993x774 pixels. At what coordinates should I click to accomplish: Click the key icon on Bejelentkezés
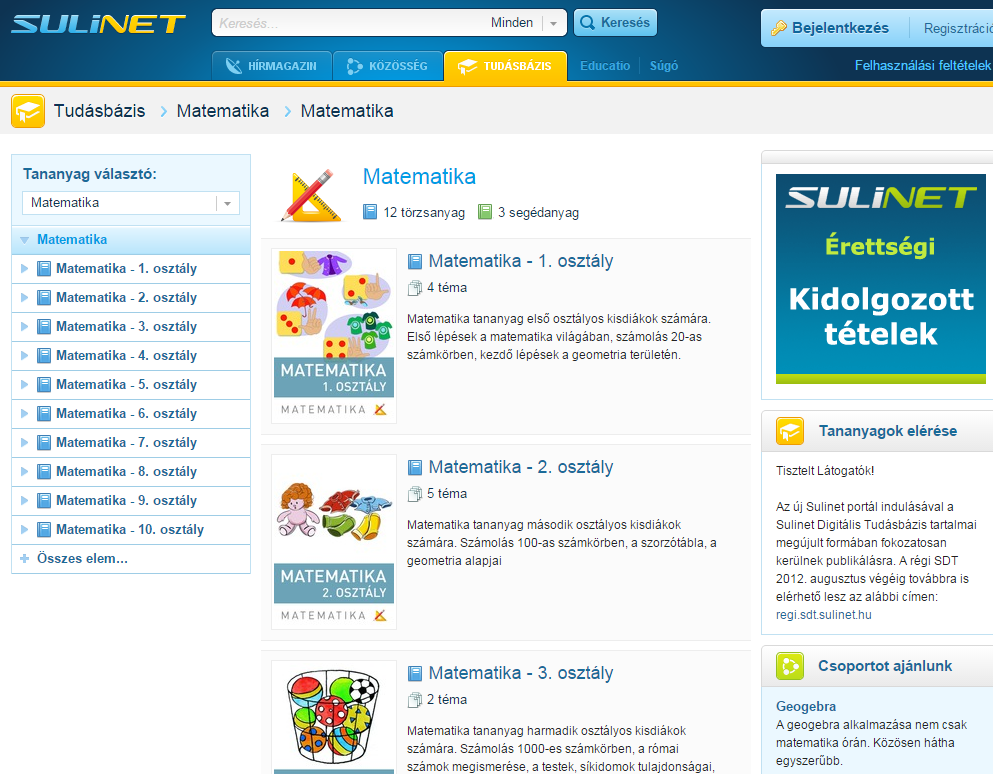point(778,28)
